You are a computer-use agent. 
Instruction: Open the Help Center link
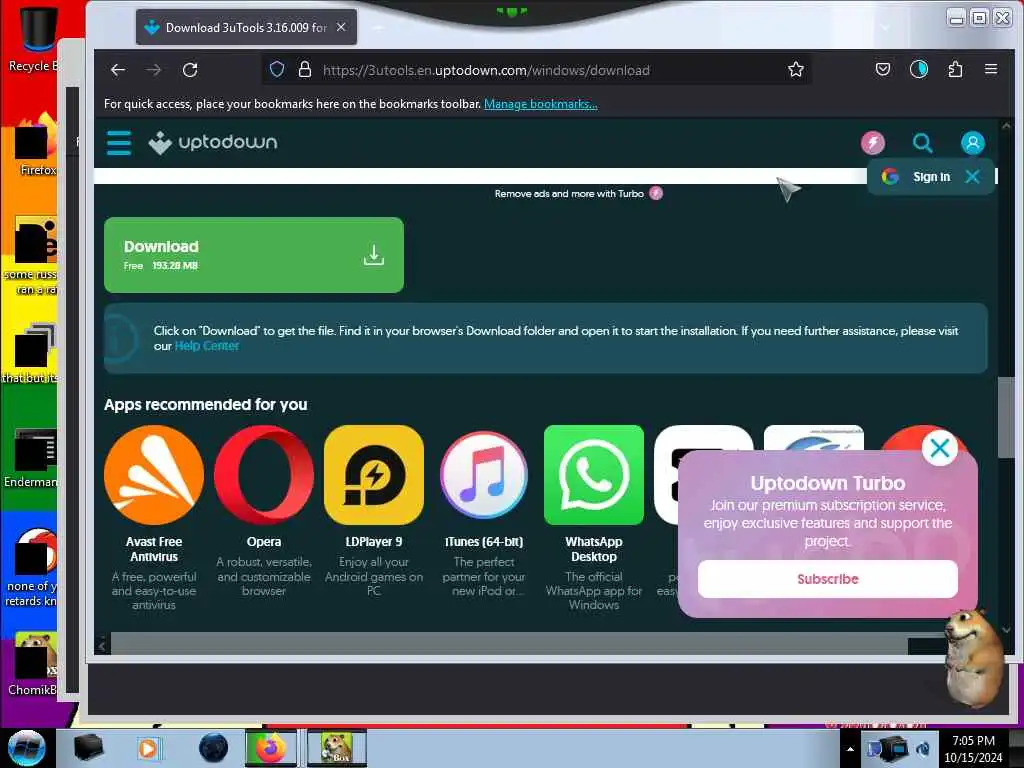tap(206, 346)
